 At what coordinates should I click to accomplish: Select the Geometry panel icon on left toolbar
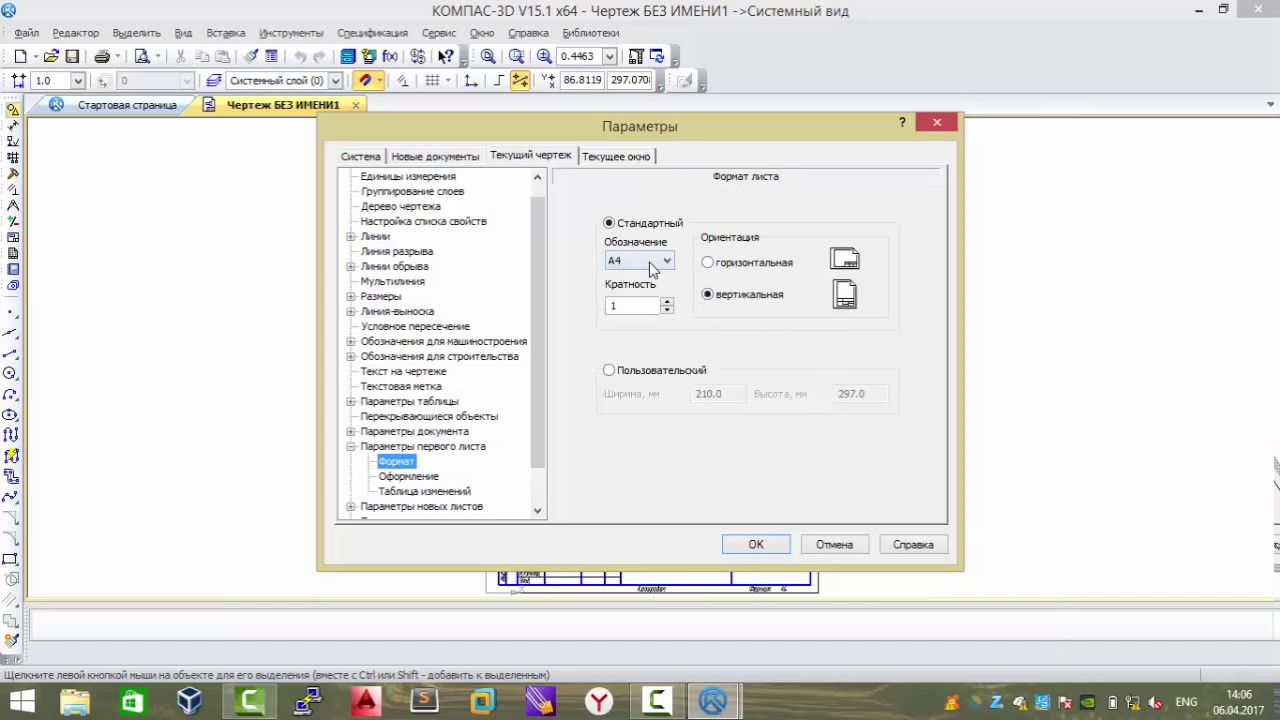12,110
